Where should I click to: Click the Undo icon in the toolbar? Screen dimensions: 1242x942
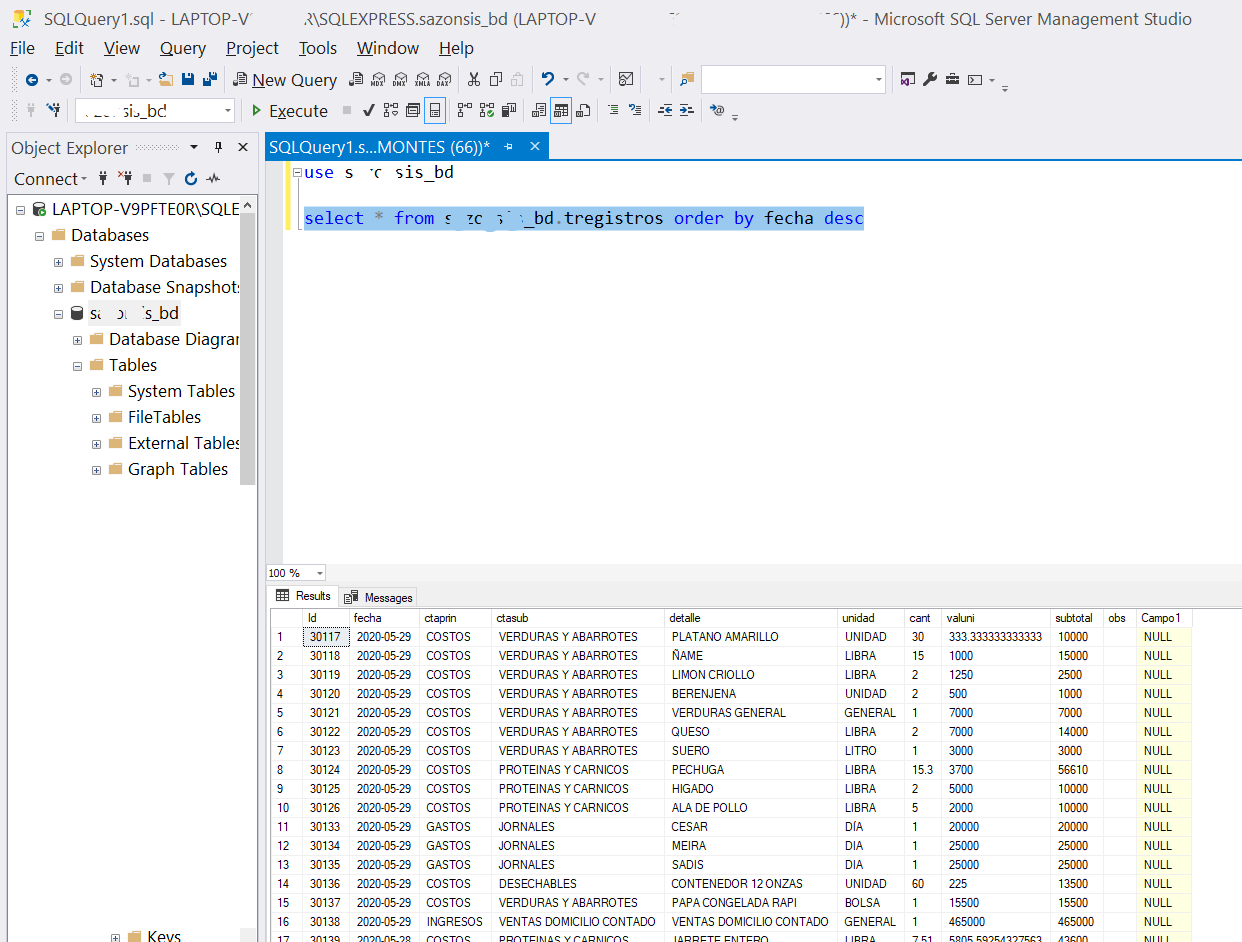pyautogui.click(x=549, y=79)
